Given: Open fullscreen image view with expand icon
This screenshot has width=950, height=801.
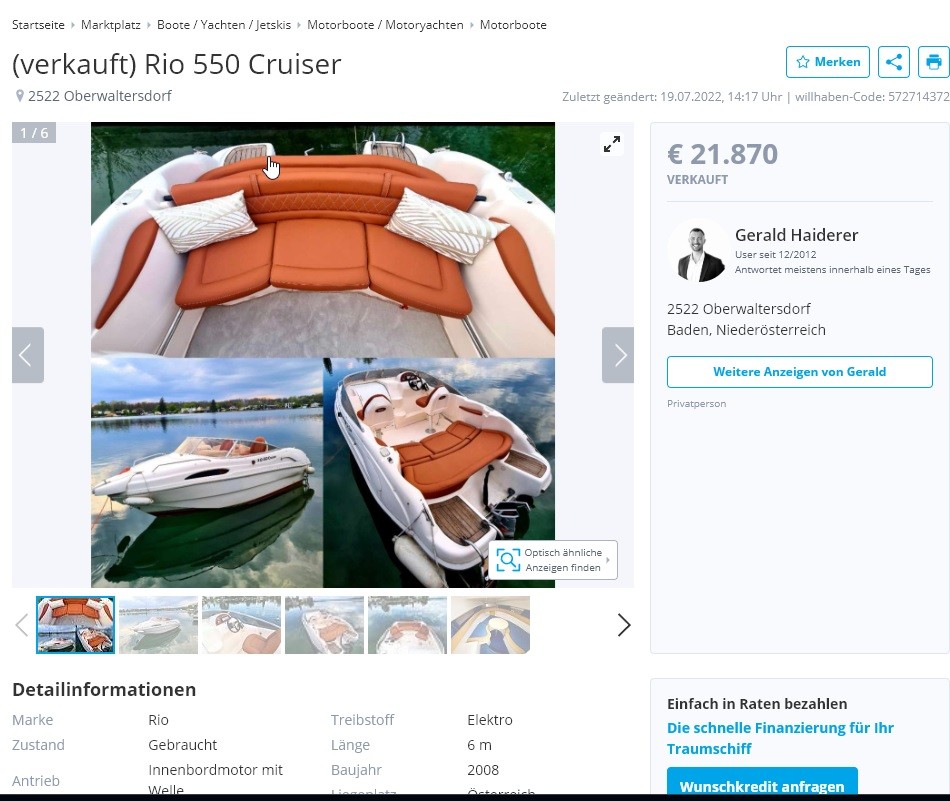Looking at the screenshot, I should tap(612, 144).
